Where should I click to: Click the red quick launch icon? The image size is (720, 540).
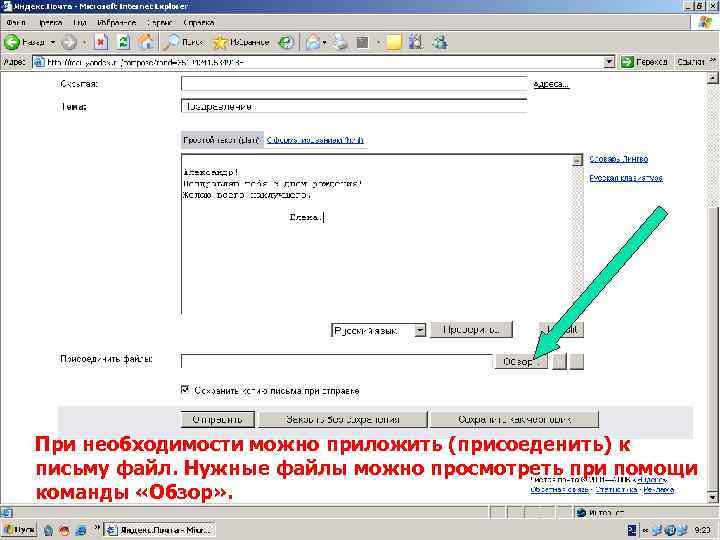(64, 530)
